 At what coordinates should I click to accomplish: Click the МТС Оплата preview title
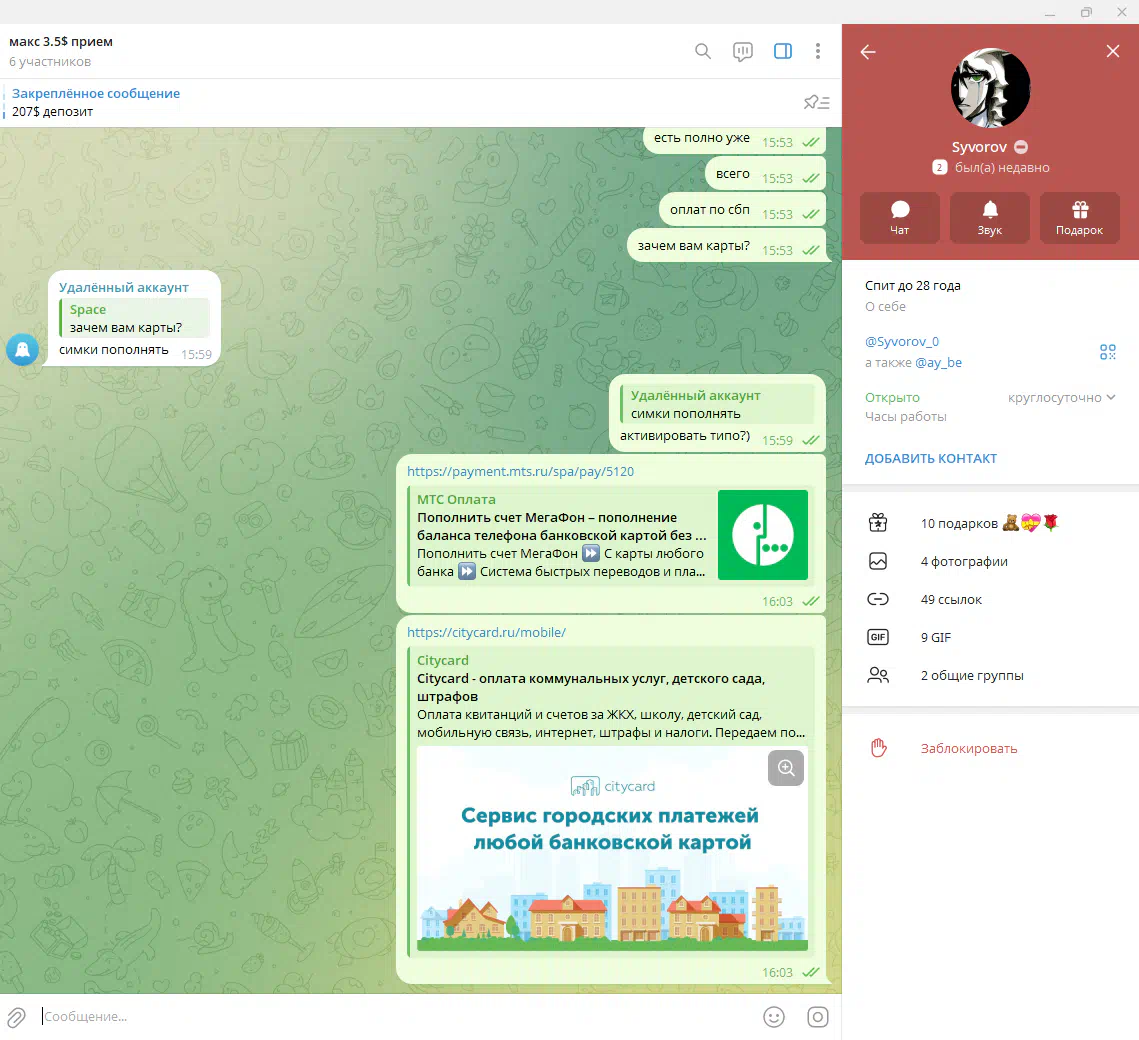456,500
